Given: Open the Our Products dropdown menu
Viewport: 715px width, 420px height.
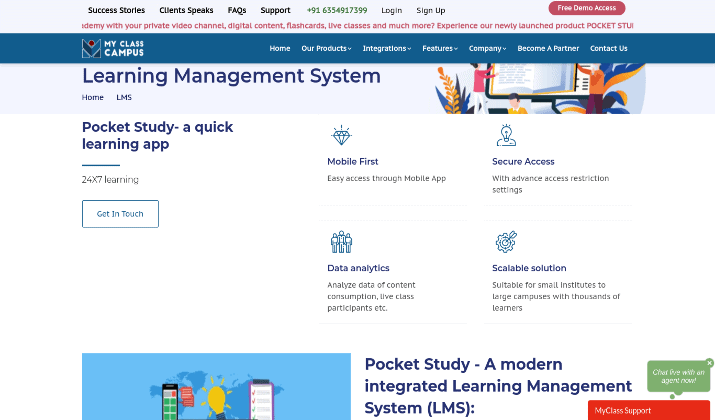Looking at the screenshot, I should [326, 48].
